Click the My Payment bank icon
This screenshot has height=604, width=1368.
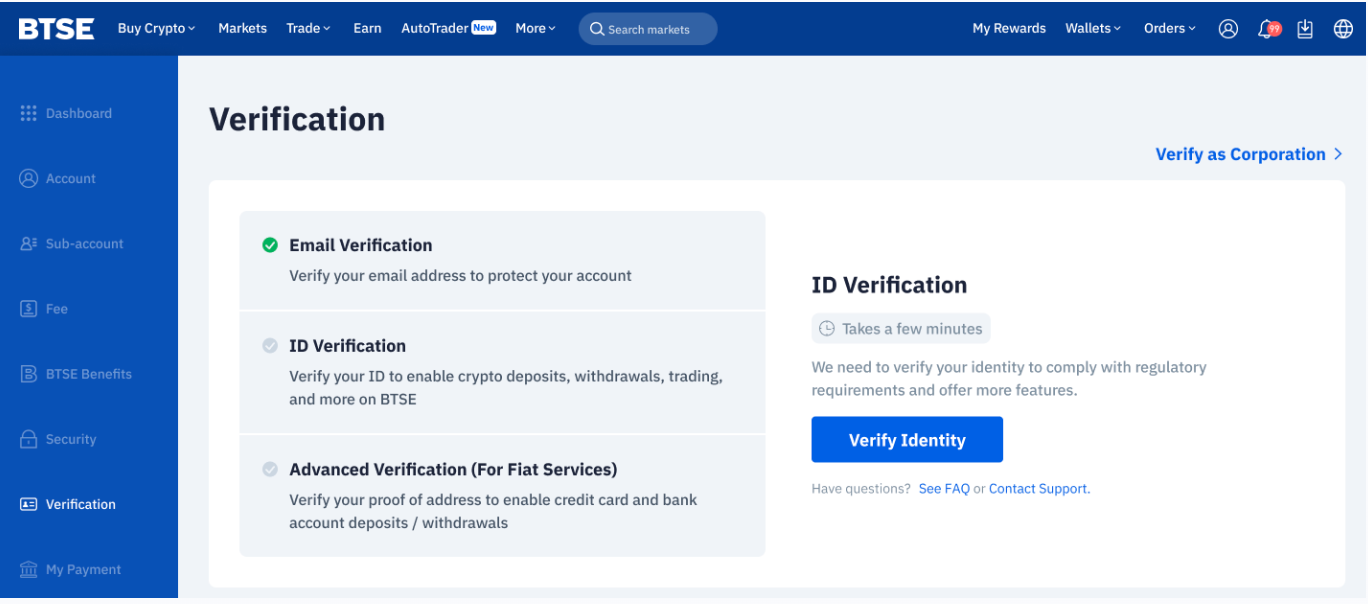tap(29, 569)
